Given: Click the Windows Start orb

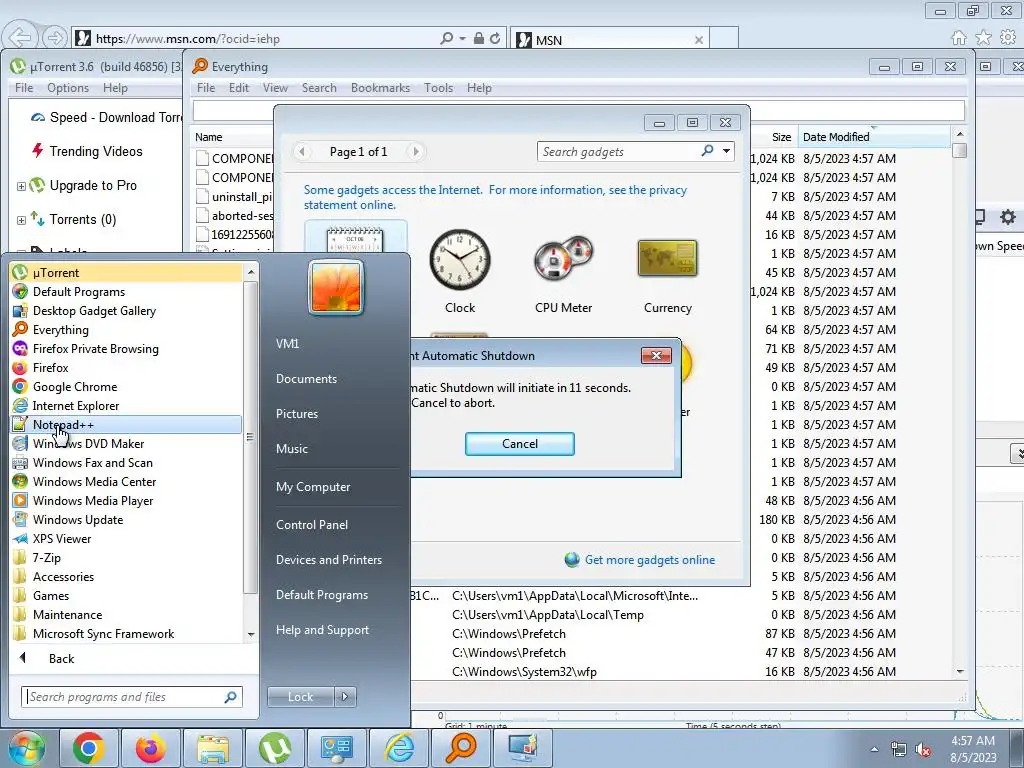Looking at the screenshot, I should 26,748.
